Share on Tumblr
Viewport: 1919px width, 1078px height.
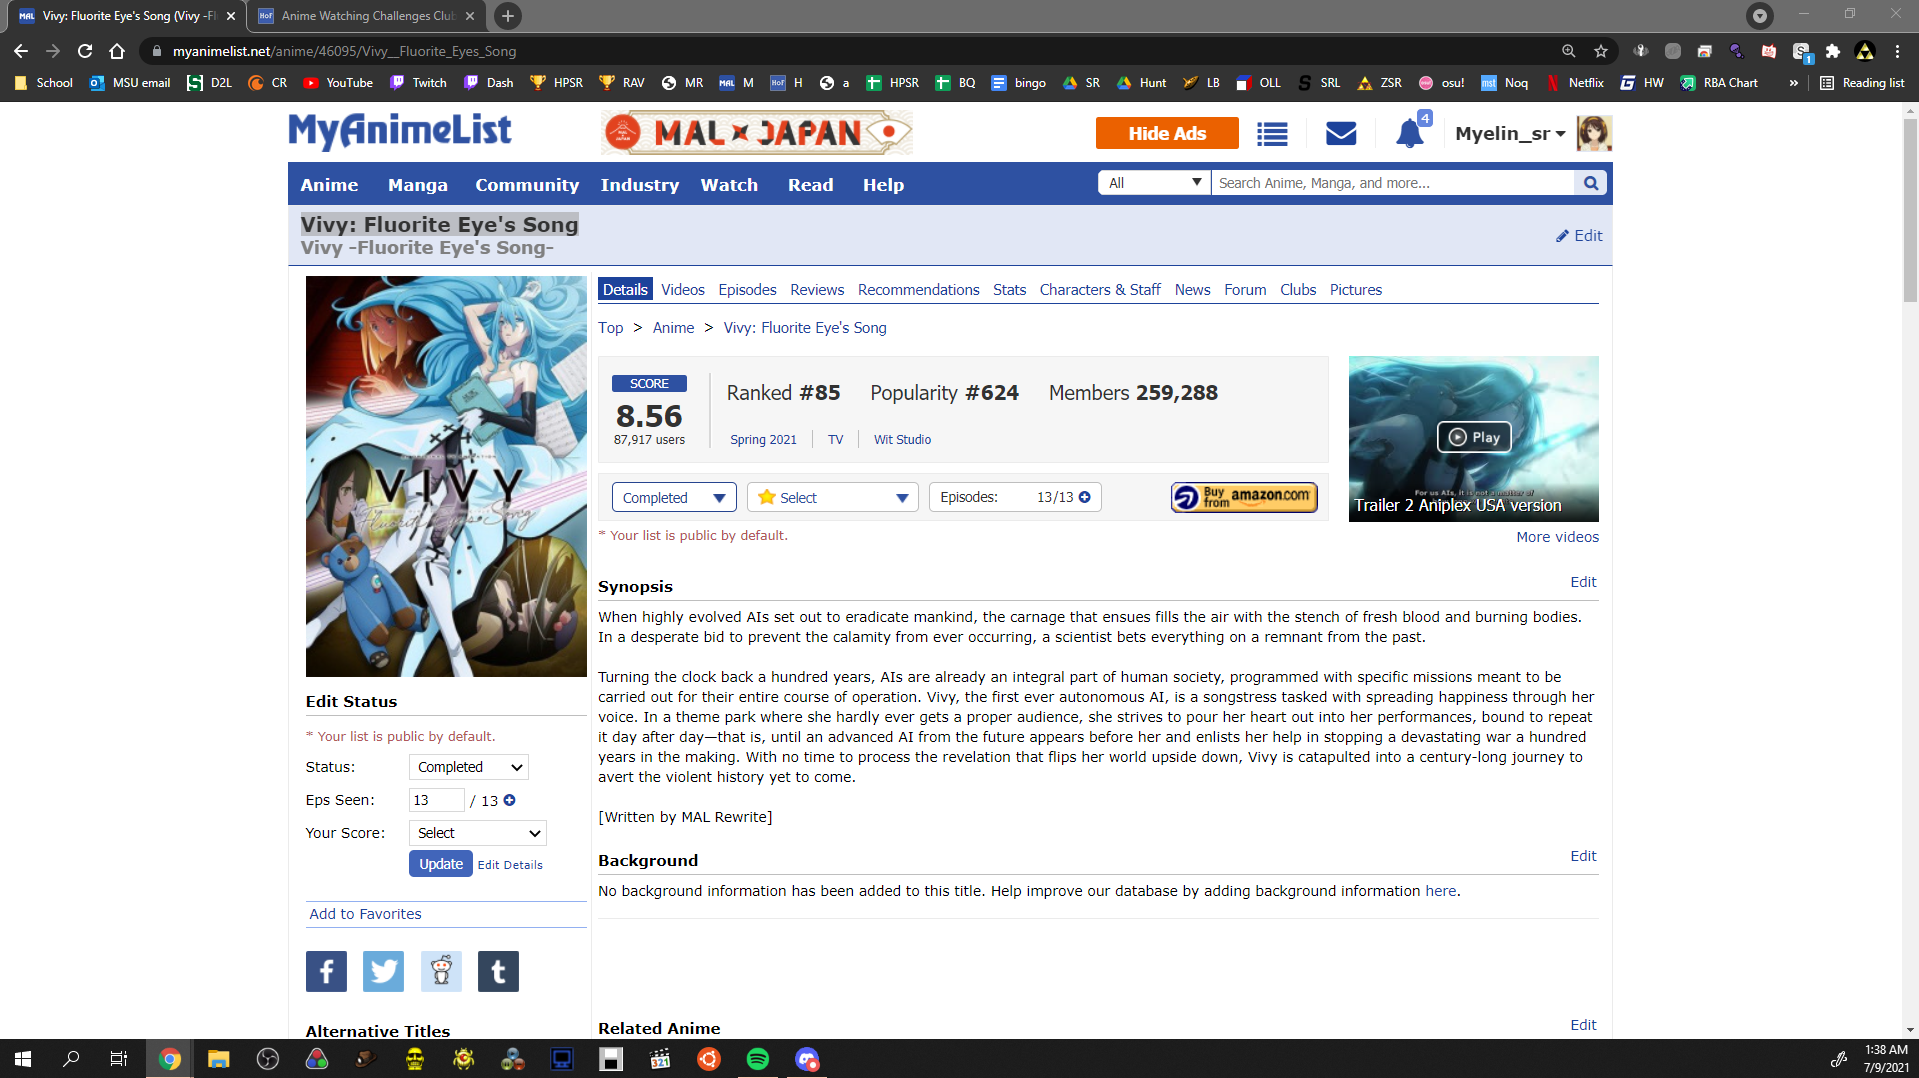(x=498, y=971)
